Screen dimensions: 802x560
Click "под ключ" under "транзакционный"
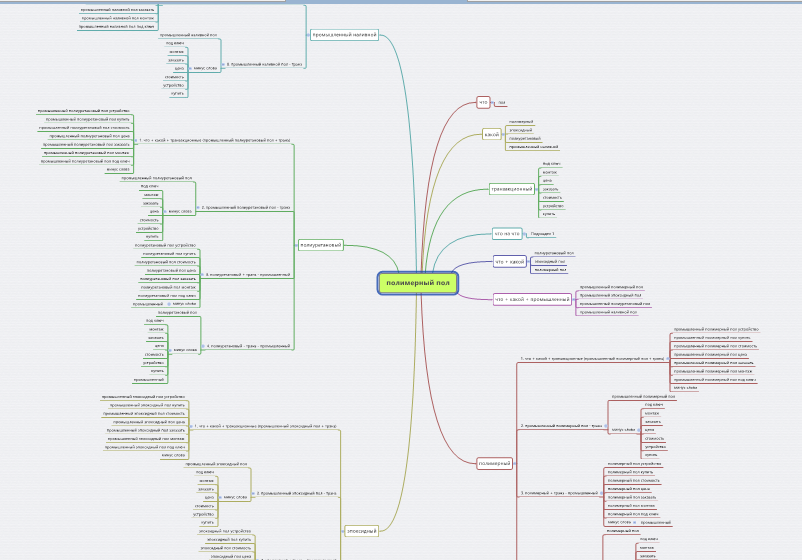[x=551, y=163]
